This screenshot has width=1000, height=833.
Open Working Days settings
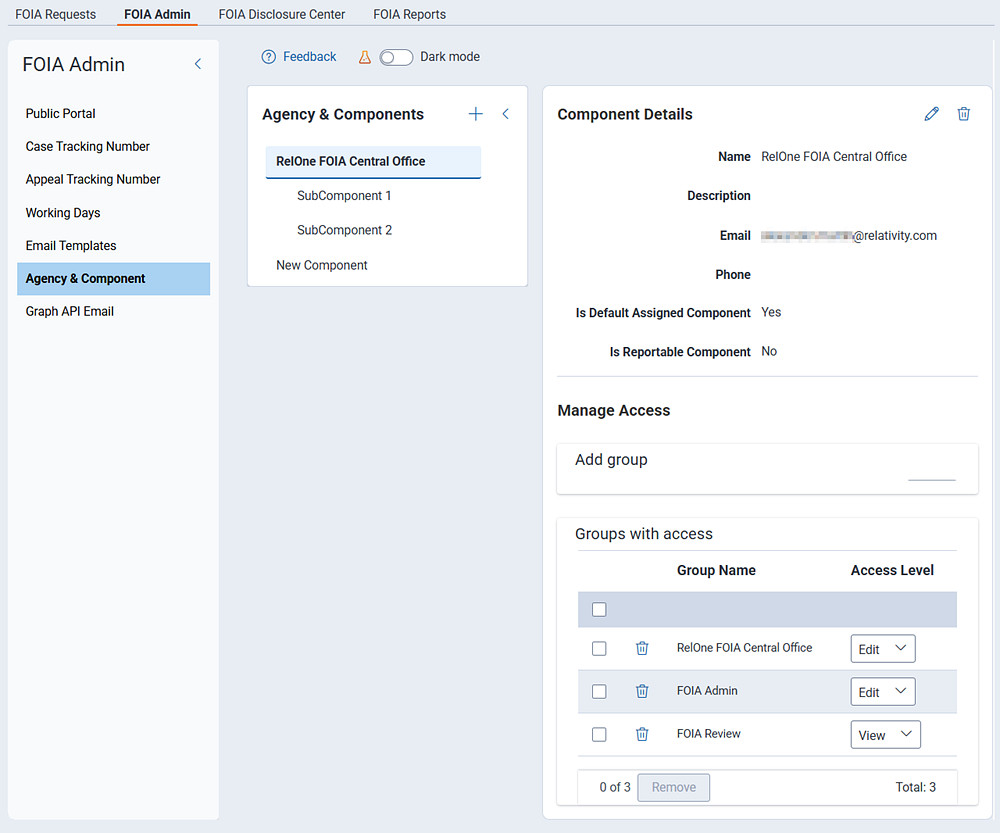point(62,213)
